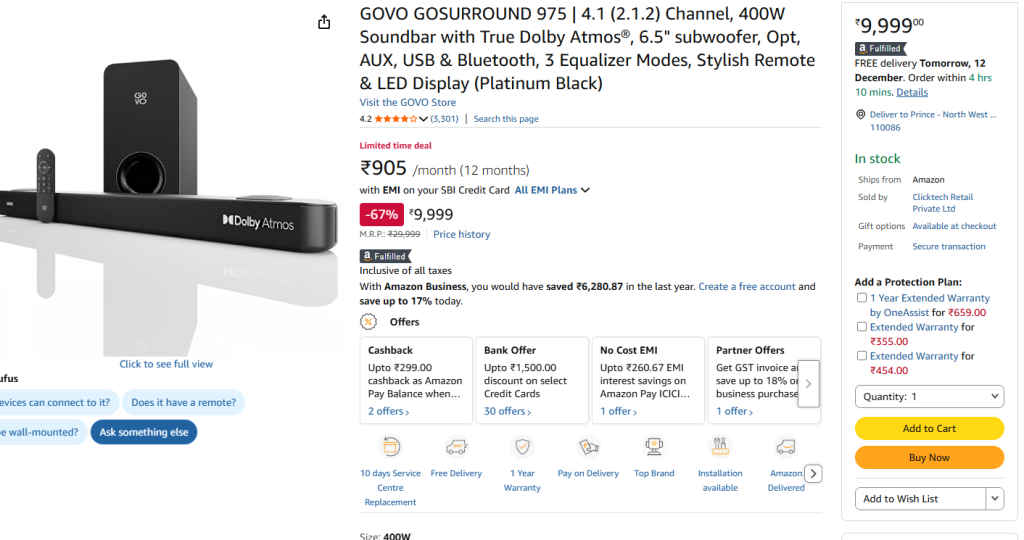
Task: Open the Quantity dropdown
Action: (929, 397)
